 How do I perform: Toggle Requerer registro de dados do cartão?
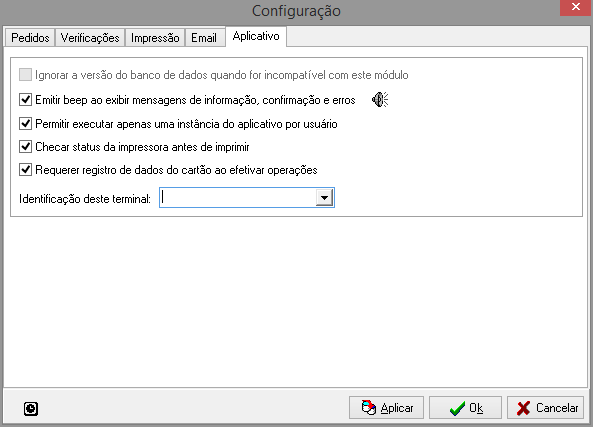tap(25, 170)
